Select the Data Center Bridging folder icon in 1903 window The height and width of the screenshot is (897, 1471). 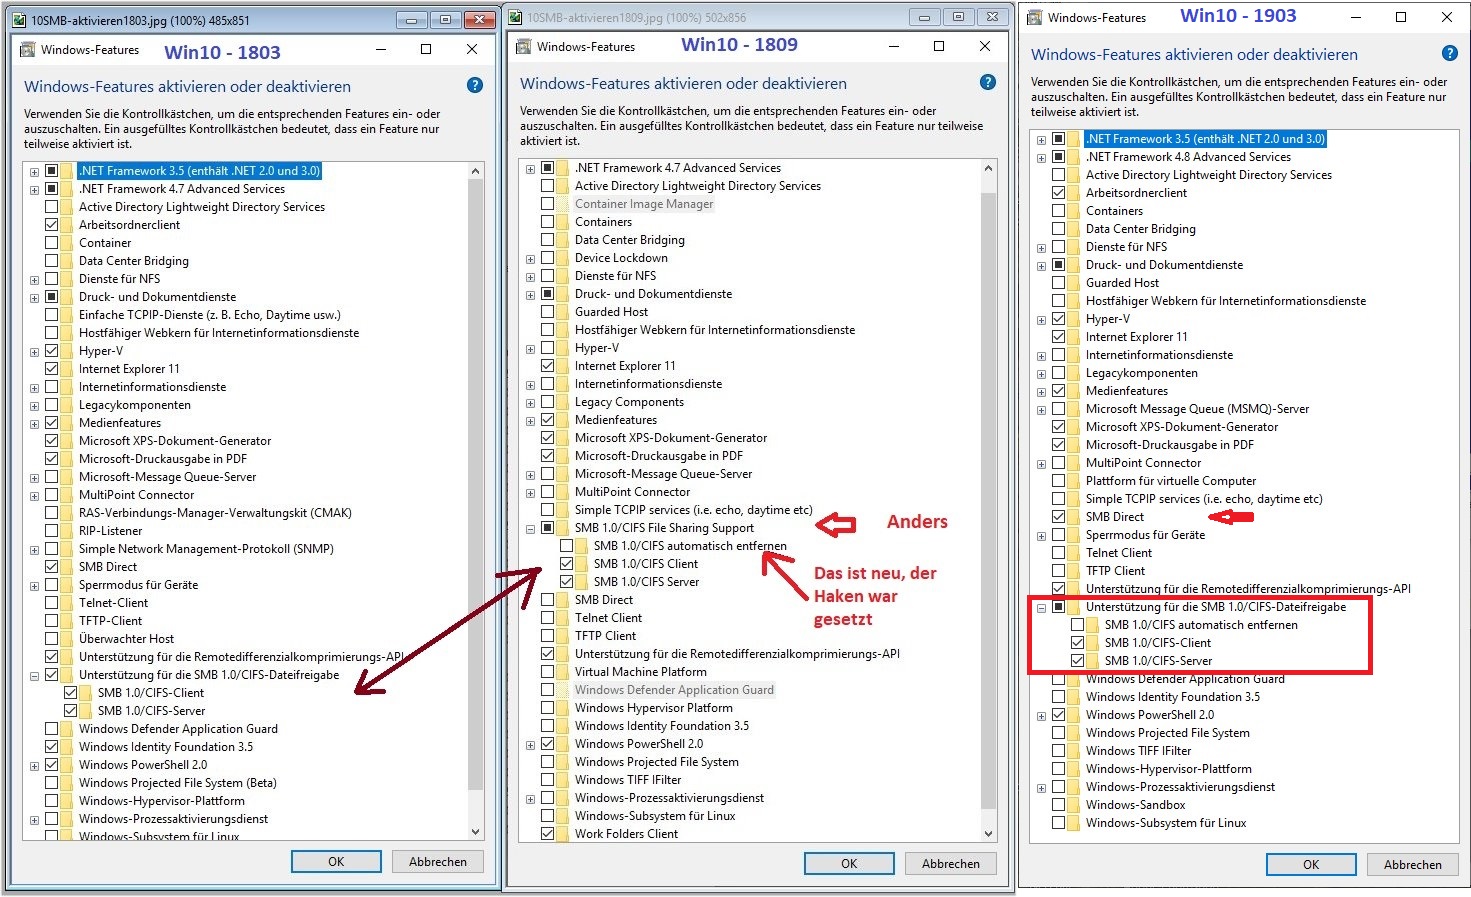pos(1074,229)
